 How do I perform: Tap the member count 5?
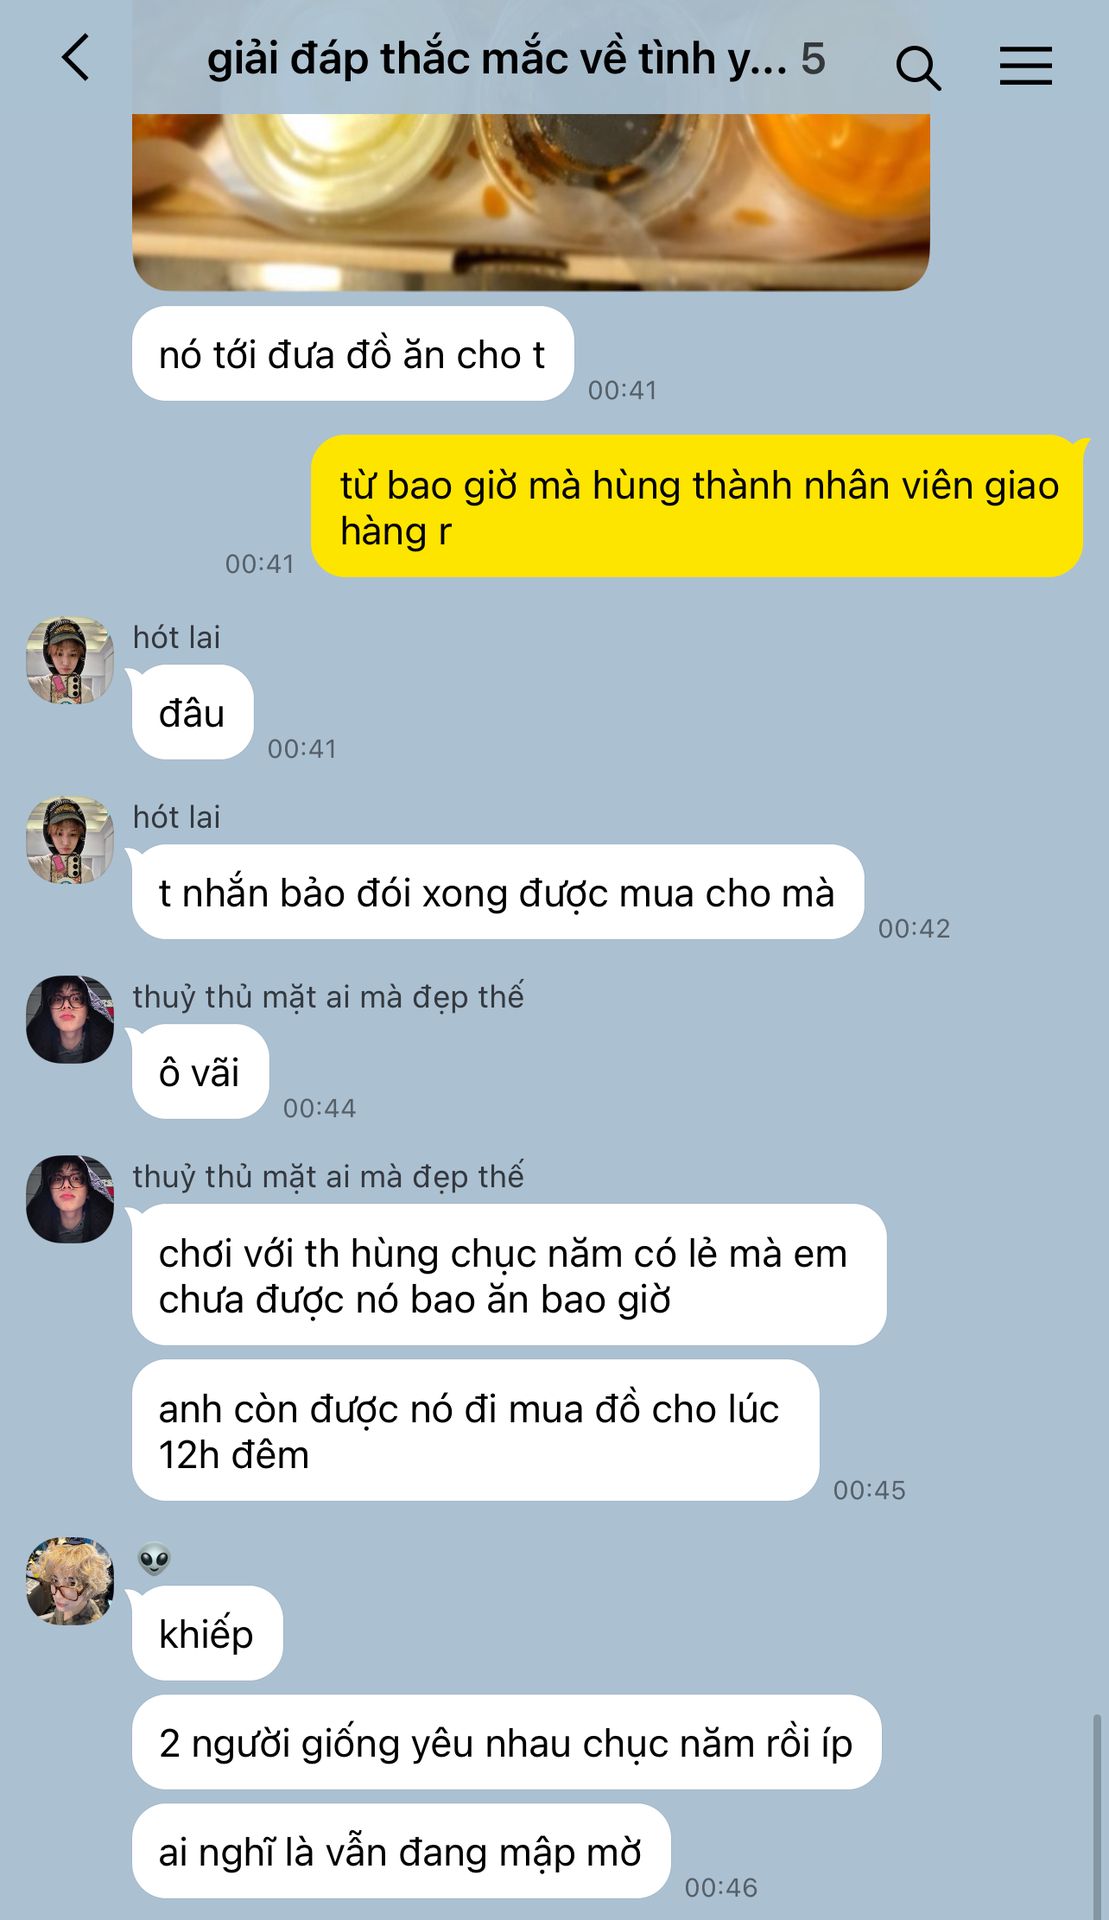click(813, 59)
